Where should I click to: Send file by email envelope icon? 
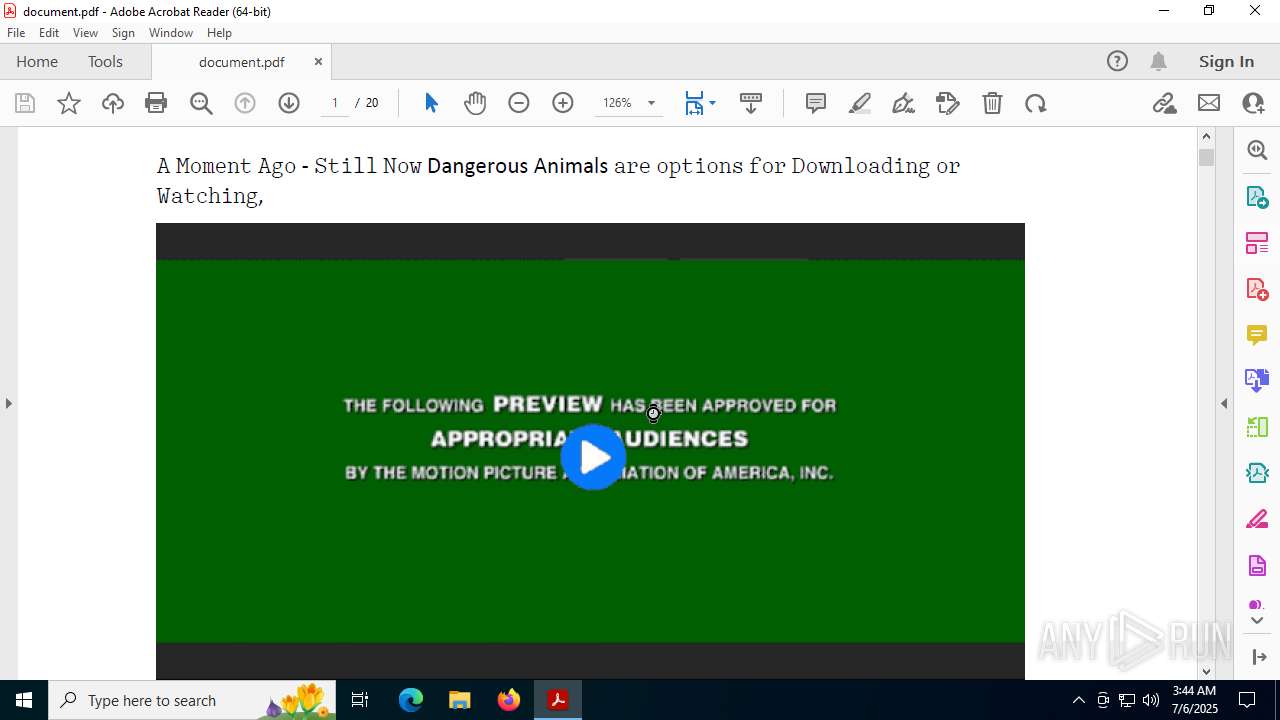[x=1209, y=103]
